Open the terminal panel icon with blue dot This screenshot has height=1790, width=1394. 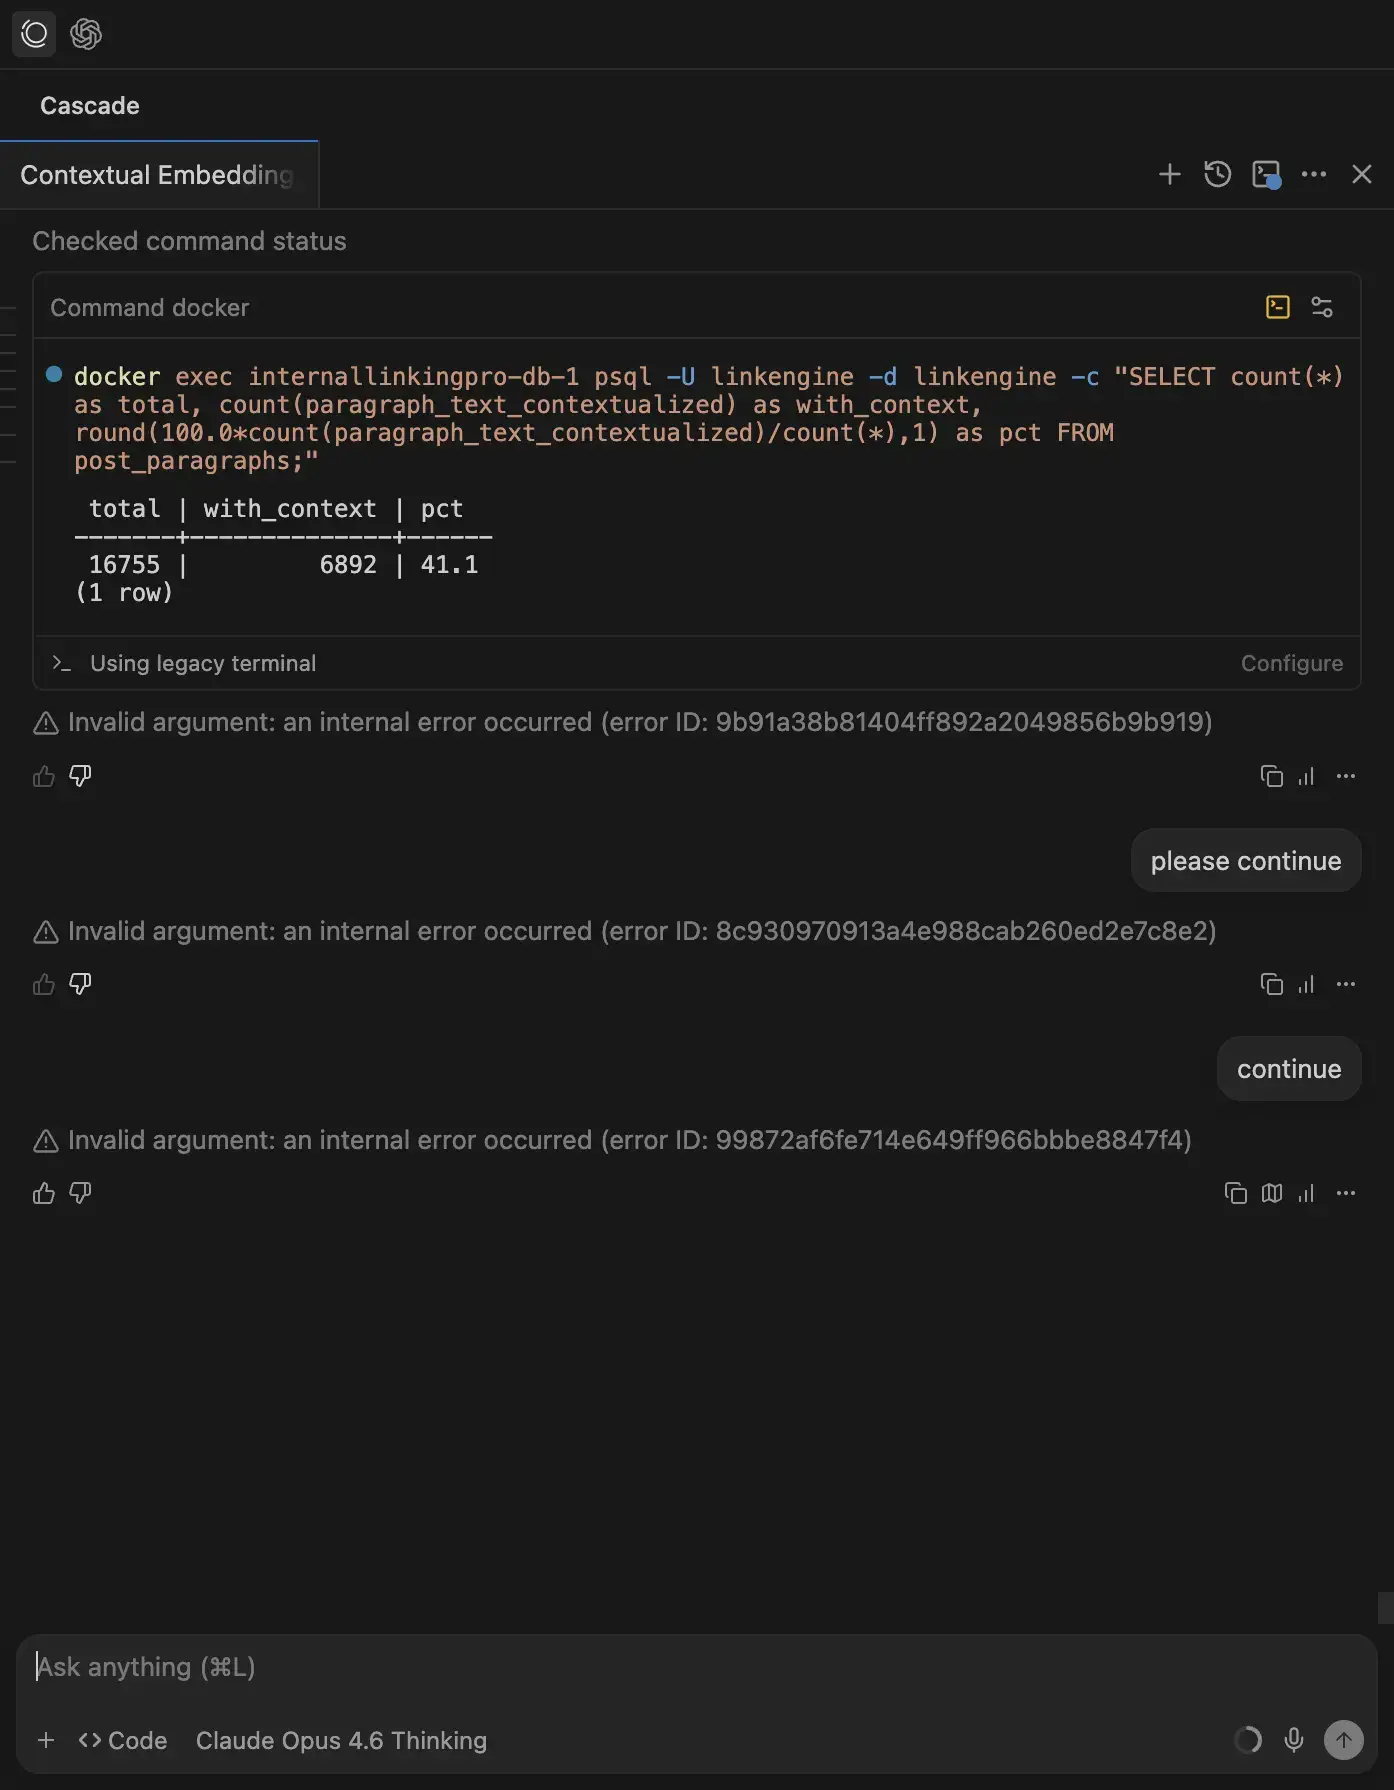1266,174
